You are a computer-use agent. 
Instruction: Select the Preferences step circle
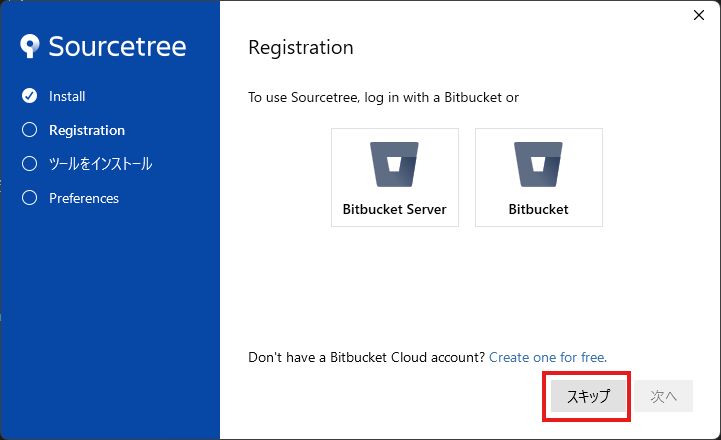(29, 198)
